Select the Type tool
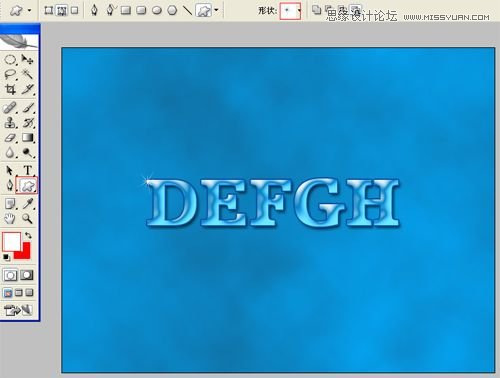Viewport: 500px width, 378px height. (x=27, y=171)
